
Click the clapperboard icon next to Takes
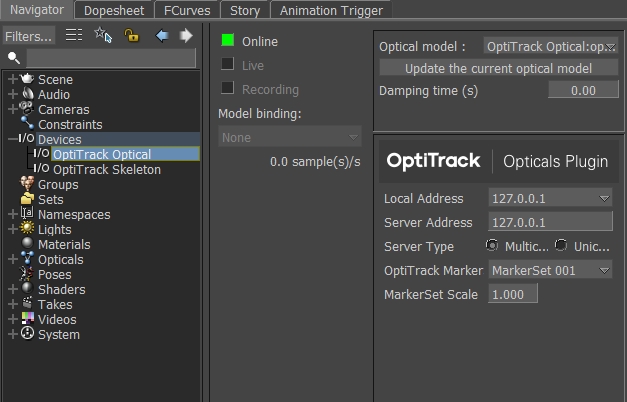(x=27, y=304)
